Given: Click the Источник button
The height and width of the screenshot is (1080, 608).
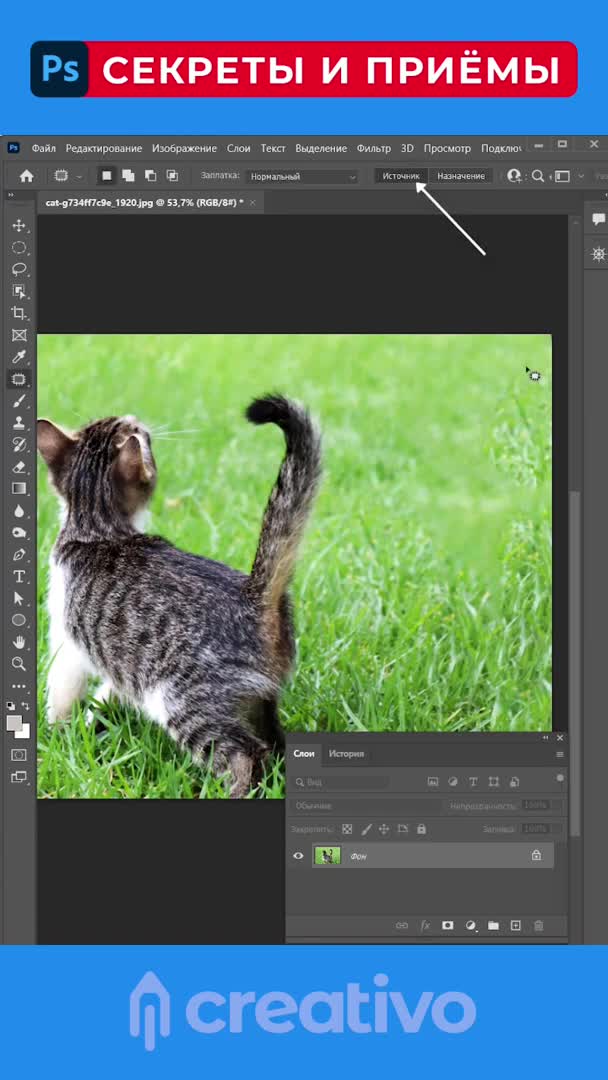Looking at the screenshot, I should click(x=401, y=176).
